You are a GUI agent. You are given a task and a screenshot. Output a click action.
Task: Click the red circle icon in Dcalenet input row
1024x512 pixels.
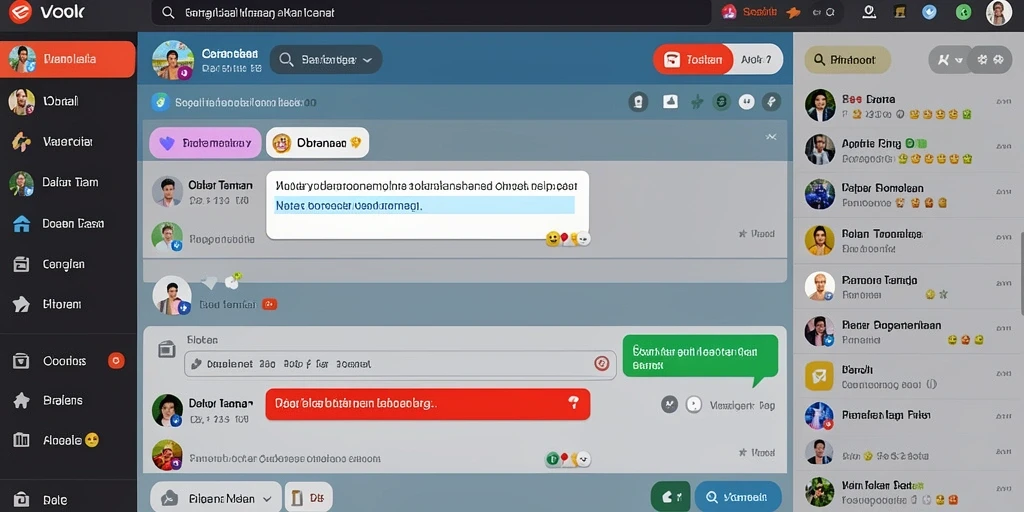pyautogui.click(x=601, y=364)
